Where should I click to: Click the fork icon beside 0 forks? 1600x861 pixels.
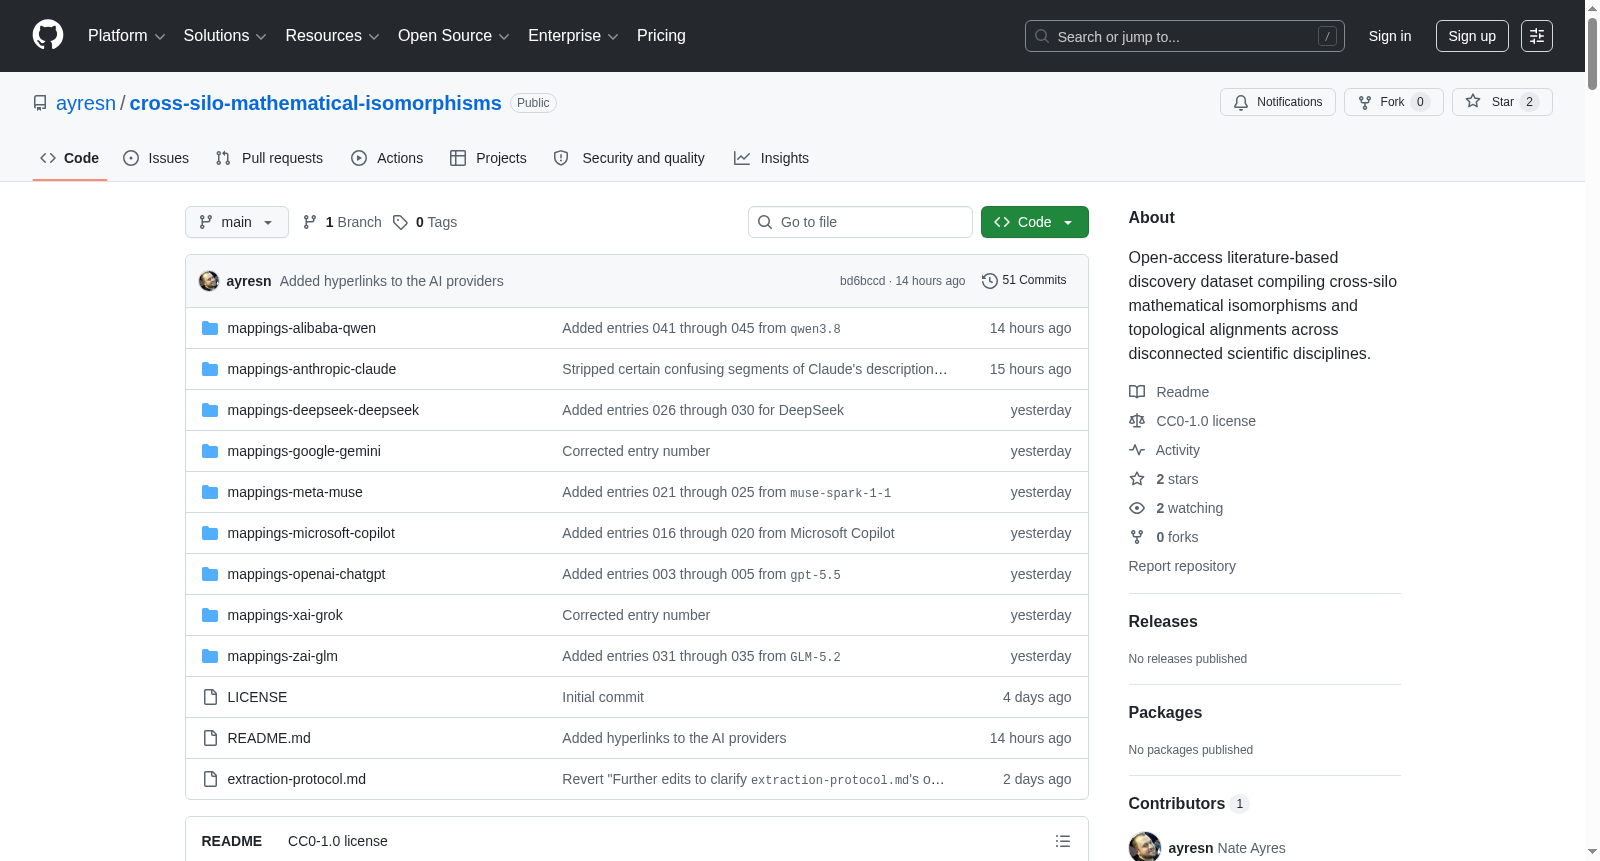1137,537
